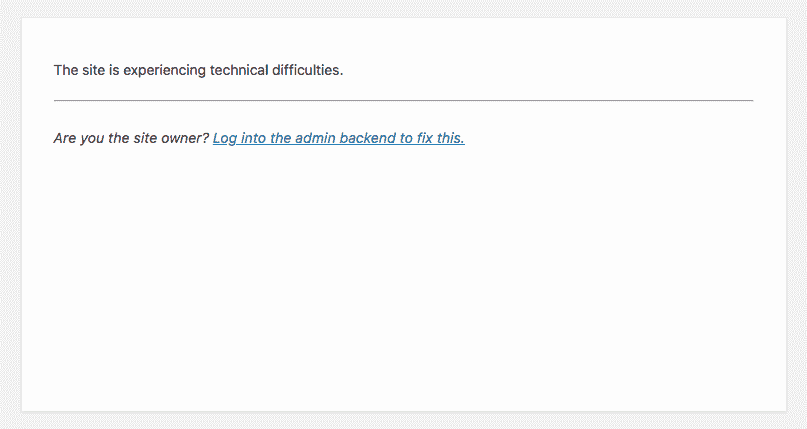Click the horizontal divider line below the message
807x429 pixels.
click(x=404, y=100)
